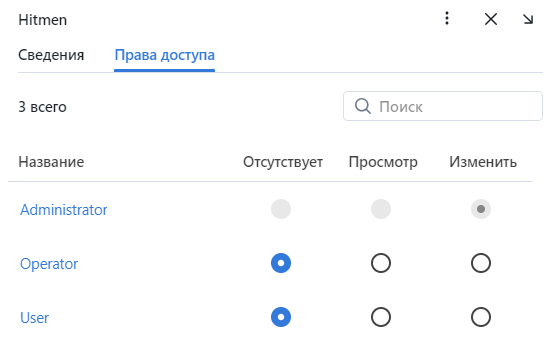This screenshot has width=554, height=363.
Task: Close the Hitmen panel with X
Action: 491,19
